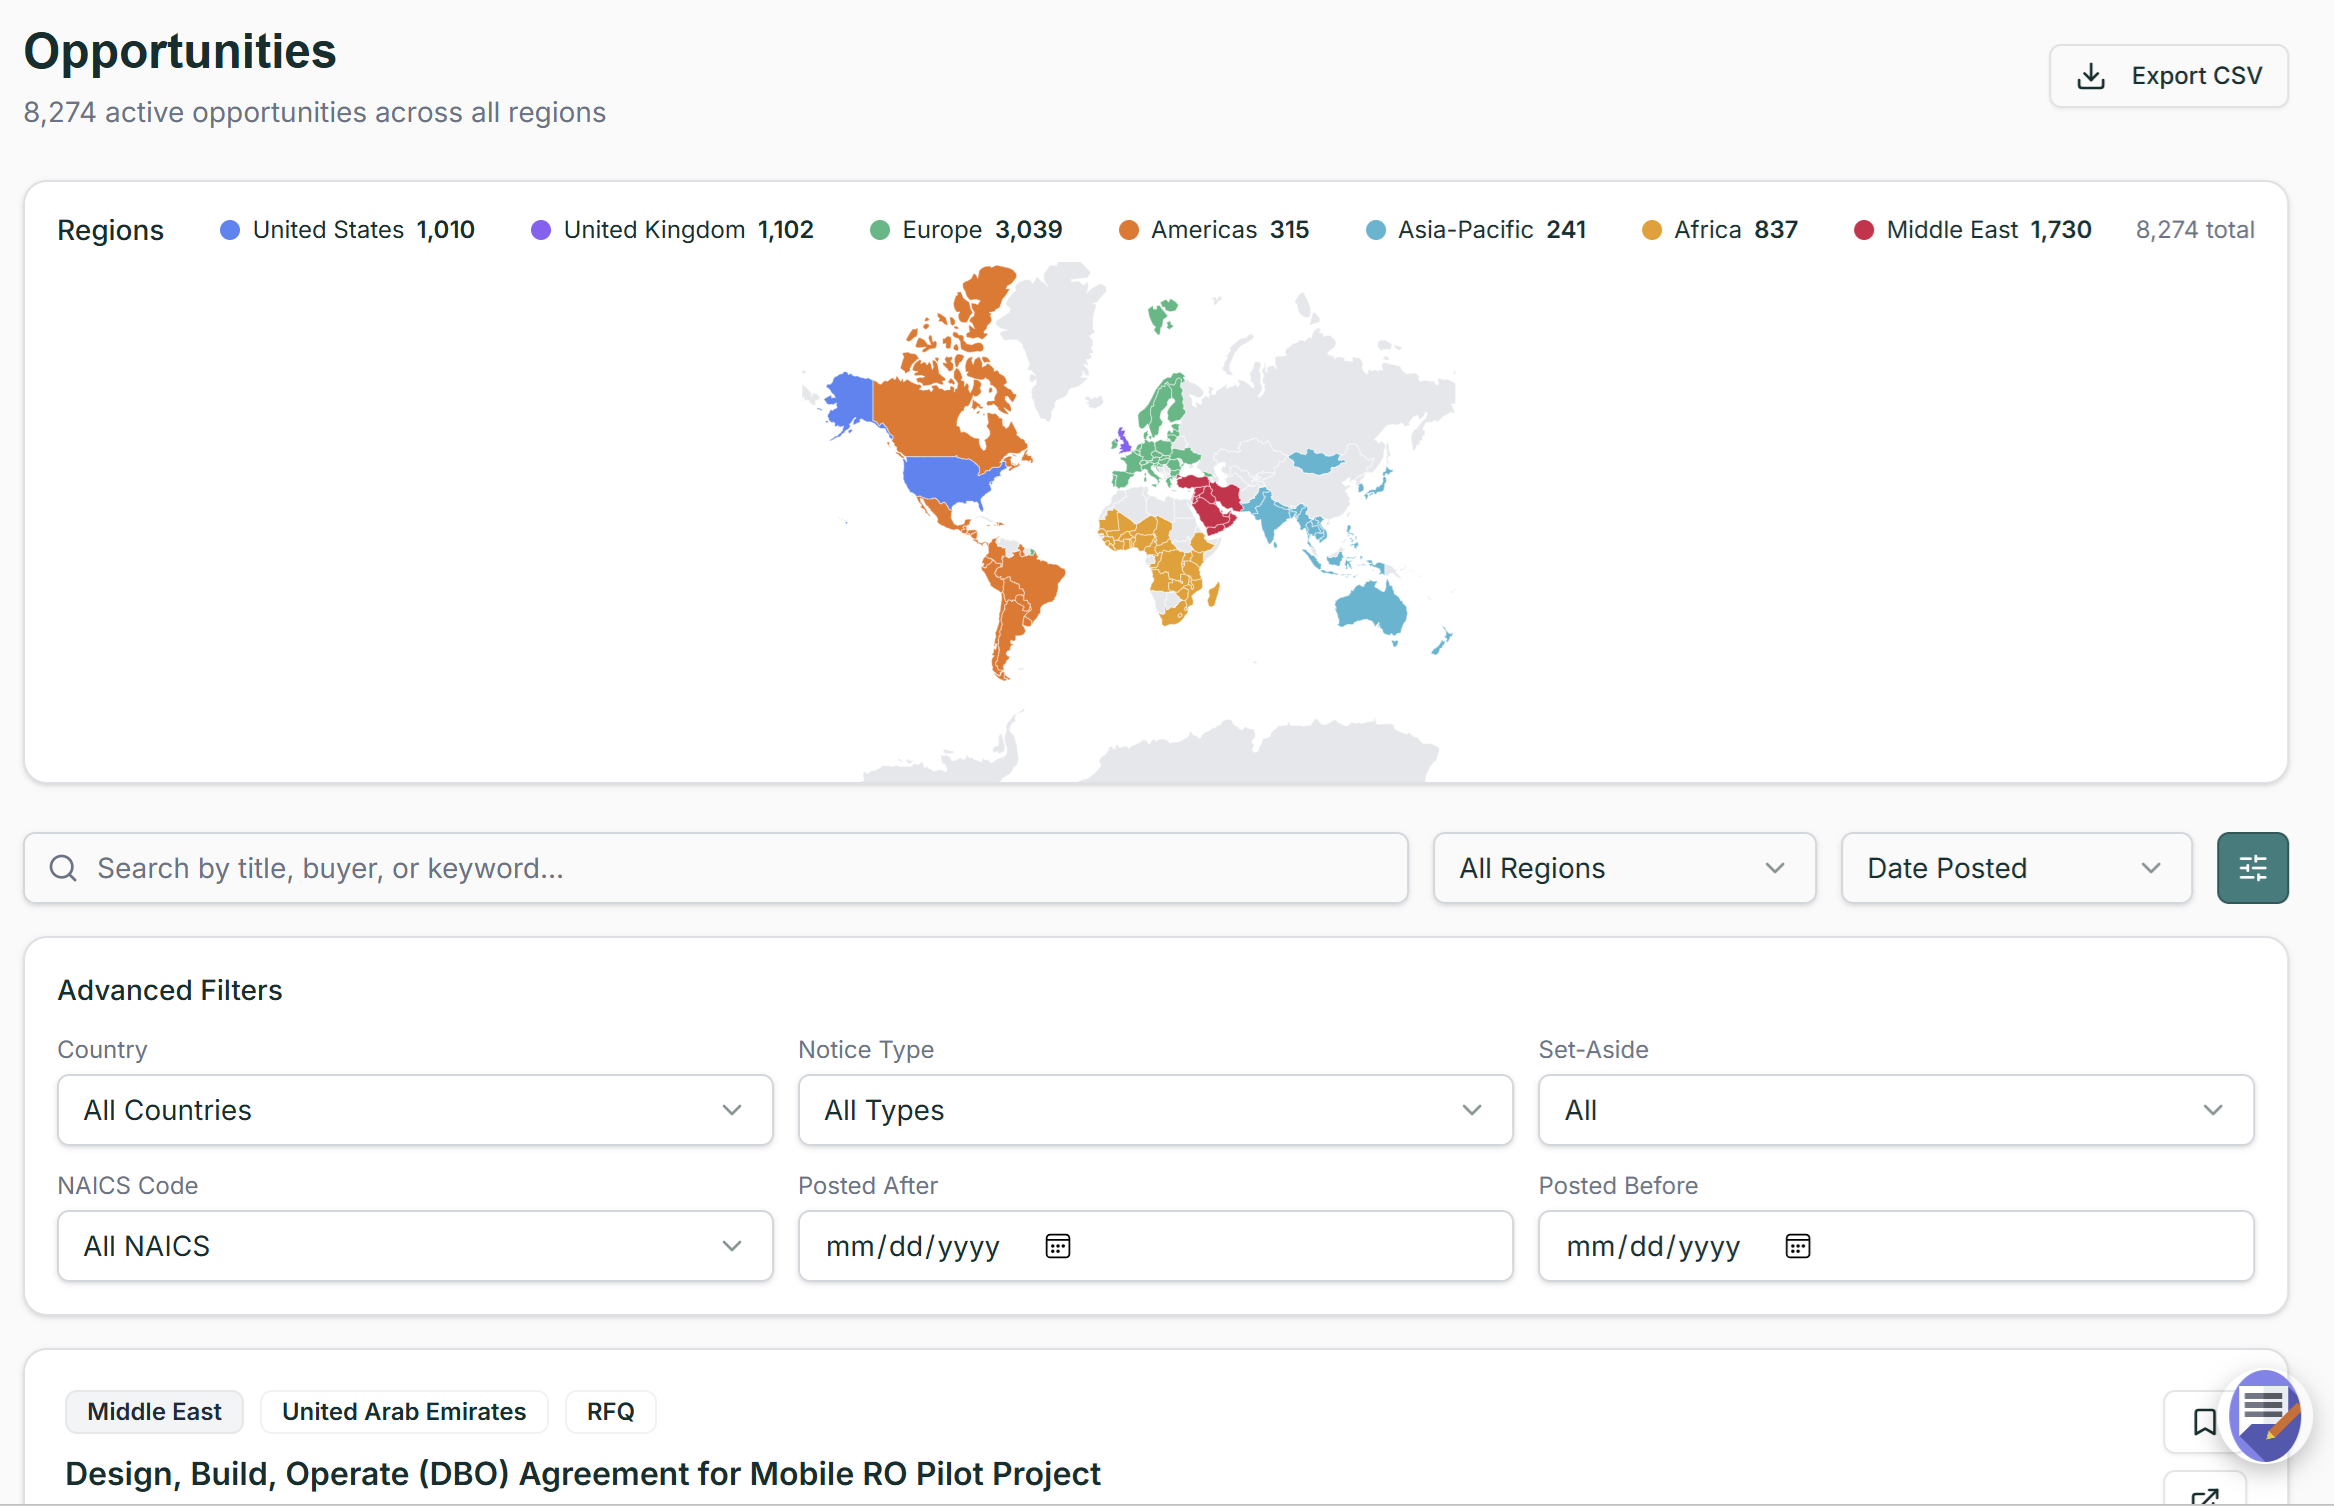Image resolution: width=2334 pixels, height=1506 pixels.
Task: Click the external link icon on opportunity card
Action: pyautogui.click(x=2204, y=1494)
